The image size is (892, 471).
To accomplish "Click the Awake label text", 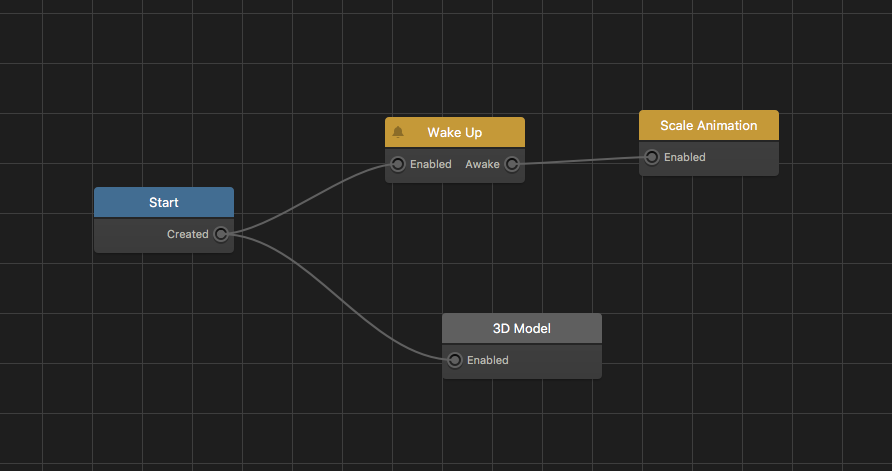I will [482, 164].
